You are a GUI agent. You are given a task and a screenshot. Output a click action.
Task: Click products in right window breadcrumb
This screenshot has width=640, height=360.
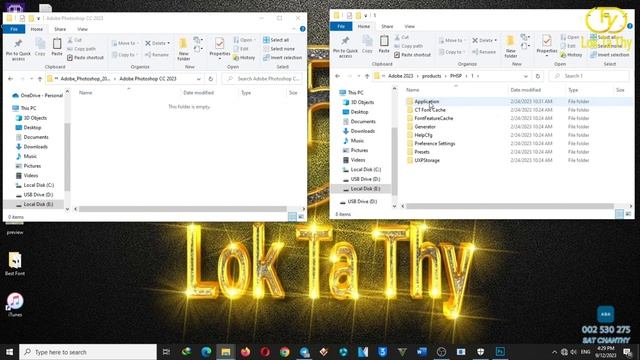[431, 76]
